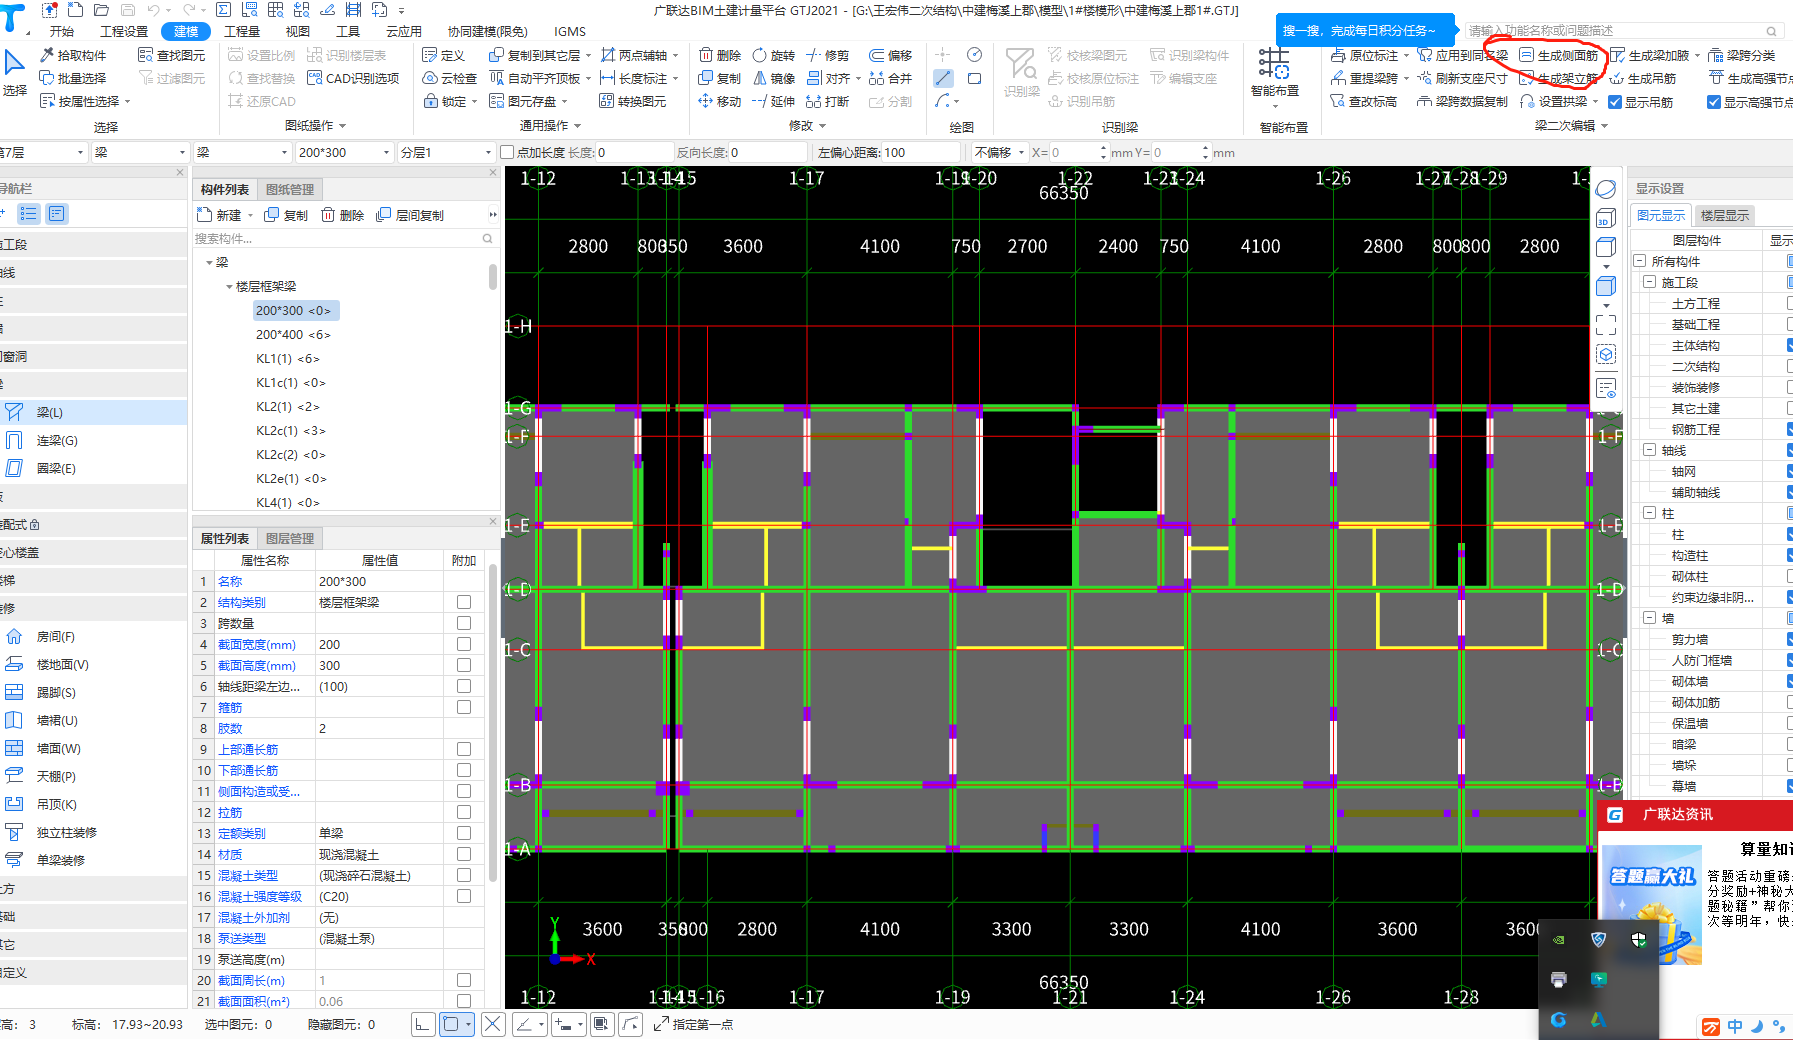Image resolution: width=1793 pixels, height=1040 pixels.
Task: Click the function search box at top right
Action: [1624, 31]
